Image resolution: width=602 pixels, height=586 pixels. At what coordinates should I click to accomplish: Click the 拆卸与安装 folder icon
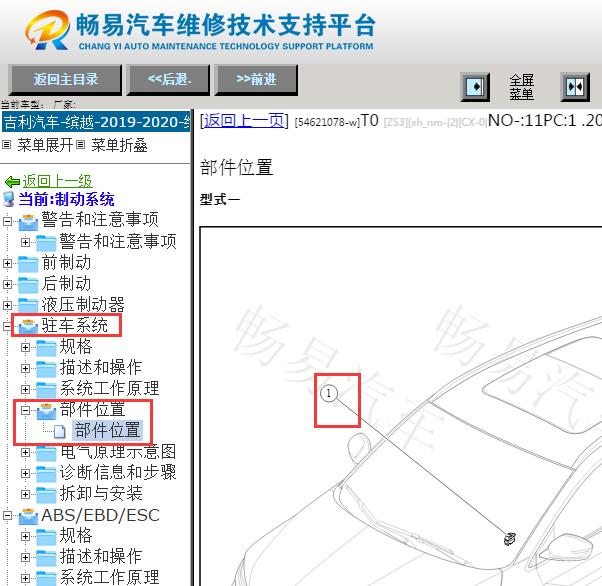point(46,495)
